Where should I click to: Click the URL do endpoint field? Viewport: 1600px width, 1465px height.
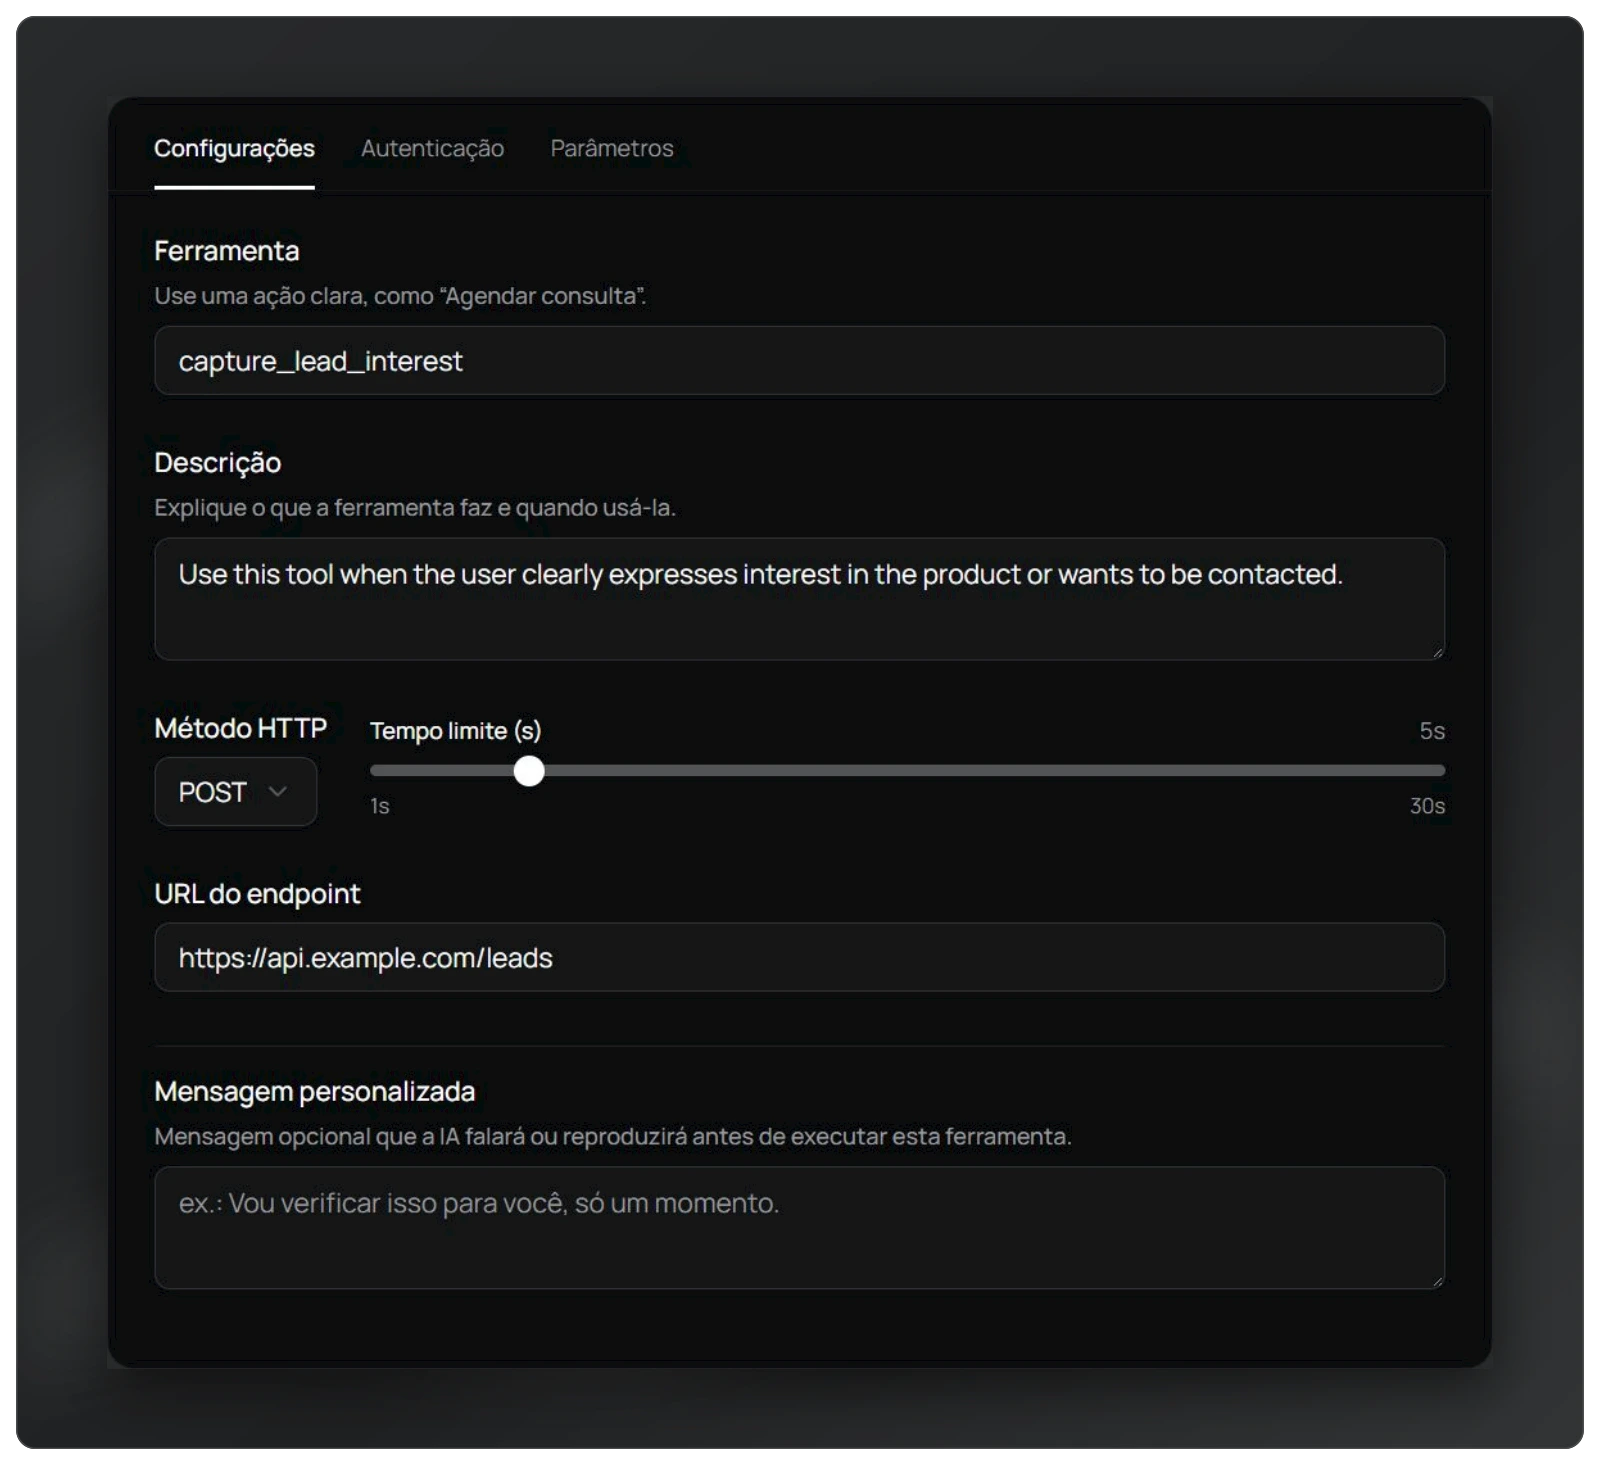pyautogui.click(x=799, y=958)
